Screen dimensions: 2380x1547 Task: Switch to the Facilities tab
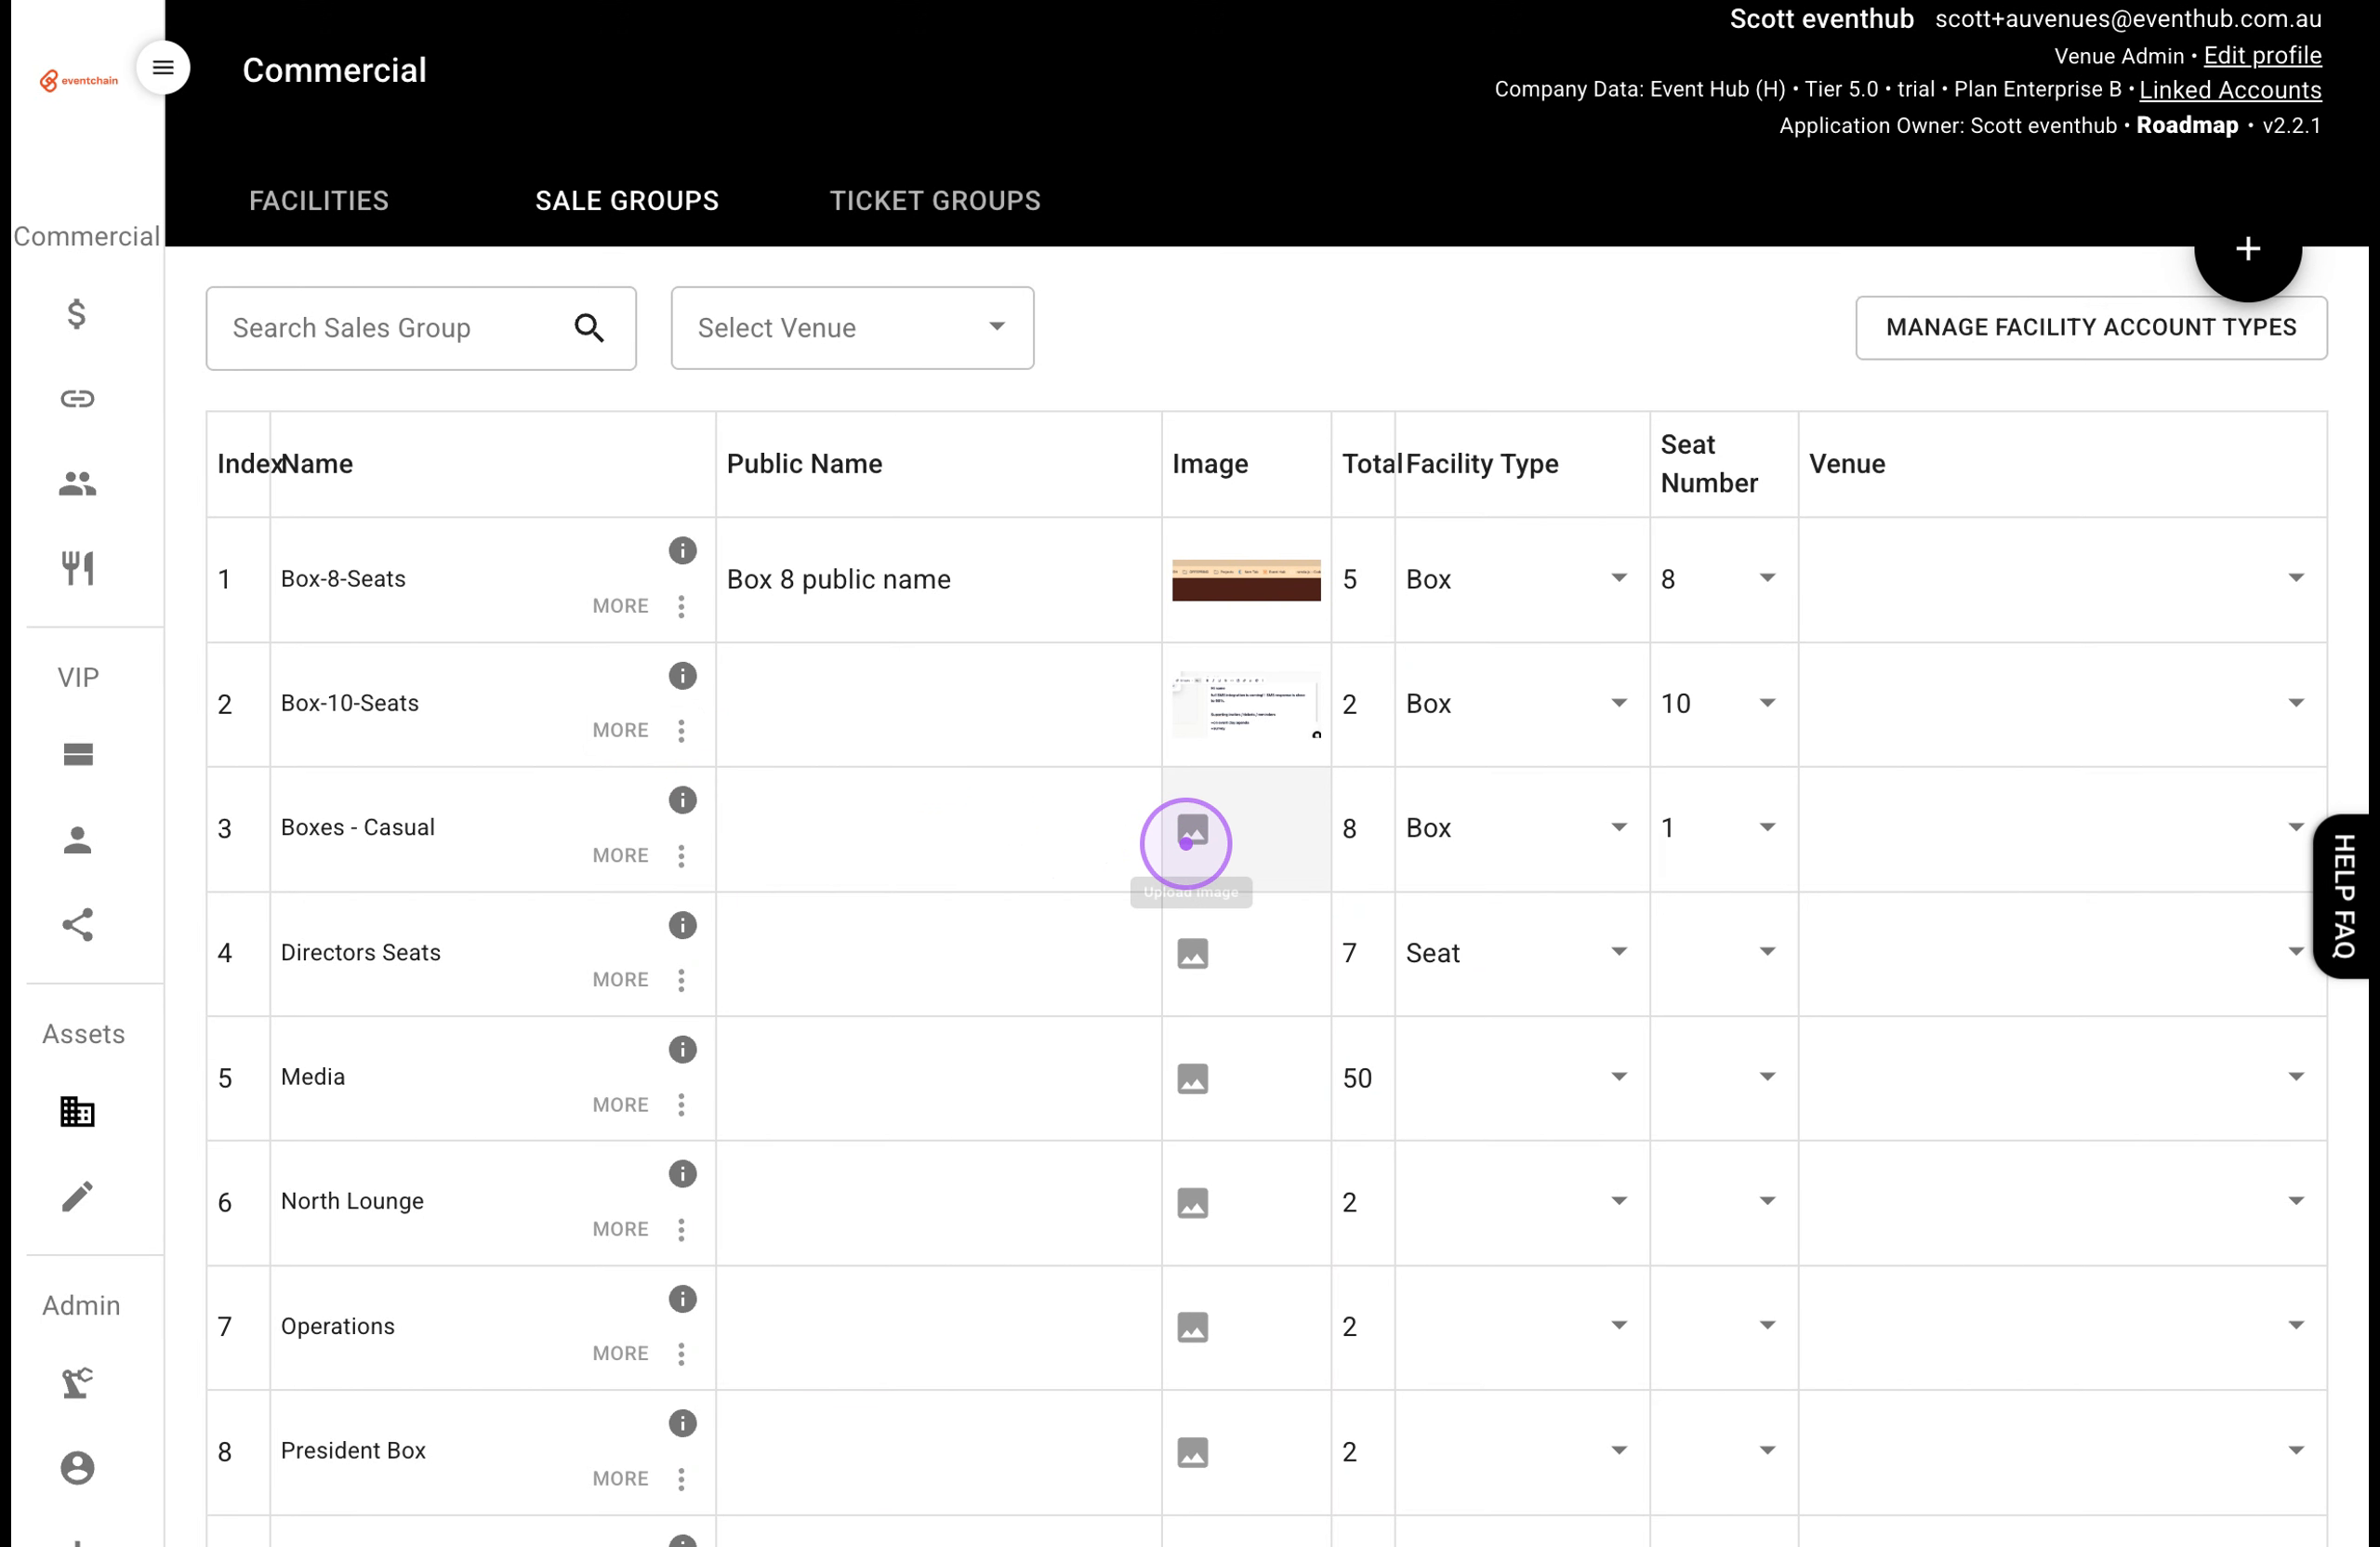[x=319, y=201]
